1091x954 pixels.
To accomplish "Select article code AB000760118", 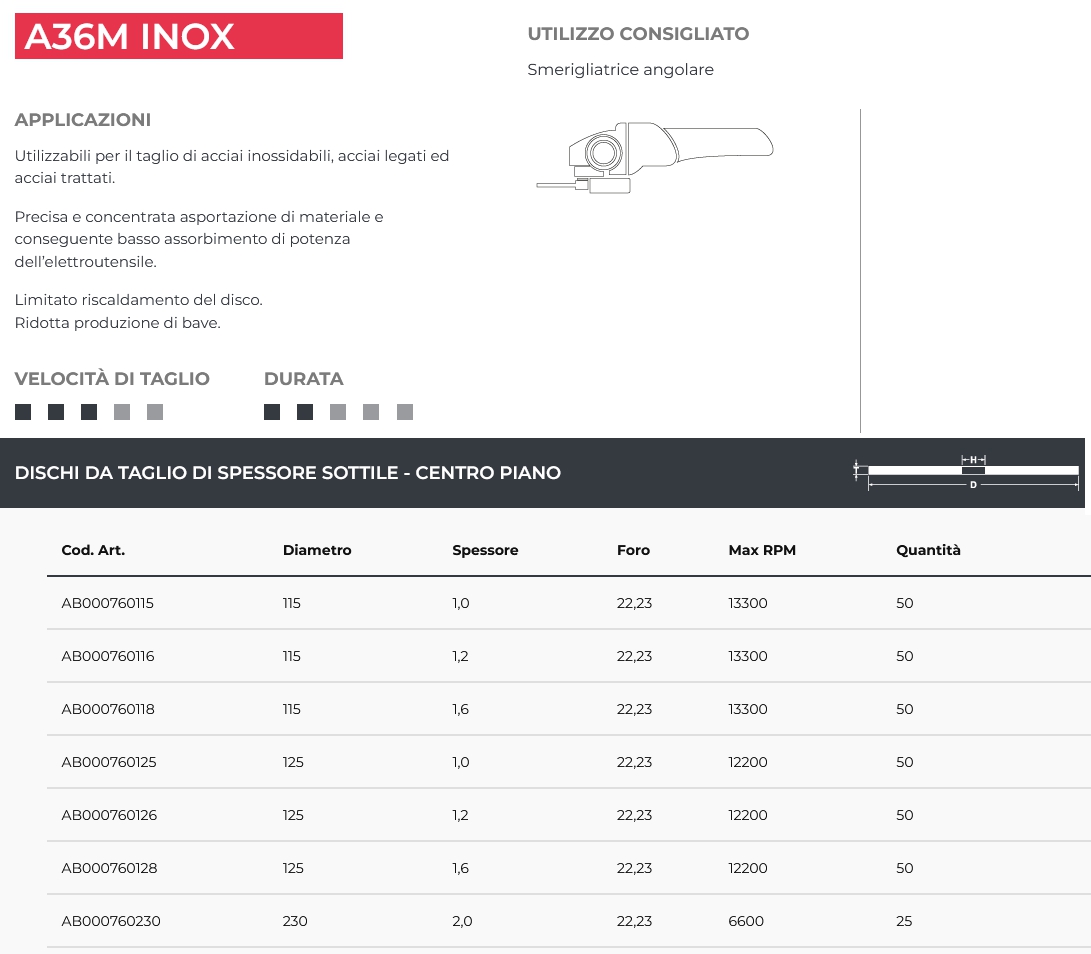I will [108, 709].
